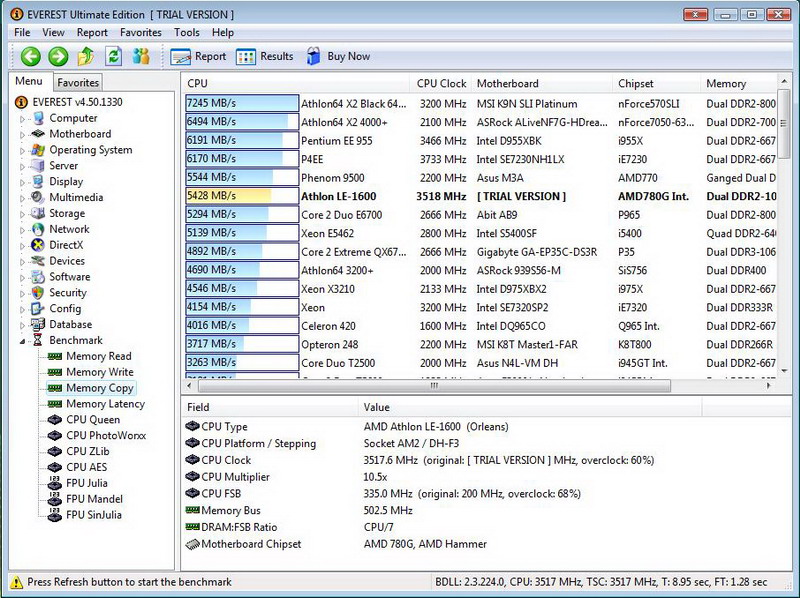This screenshot has width=800, height=598.
Task: Select the Database icon in tree
Action: tap(38, 325)
